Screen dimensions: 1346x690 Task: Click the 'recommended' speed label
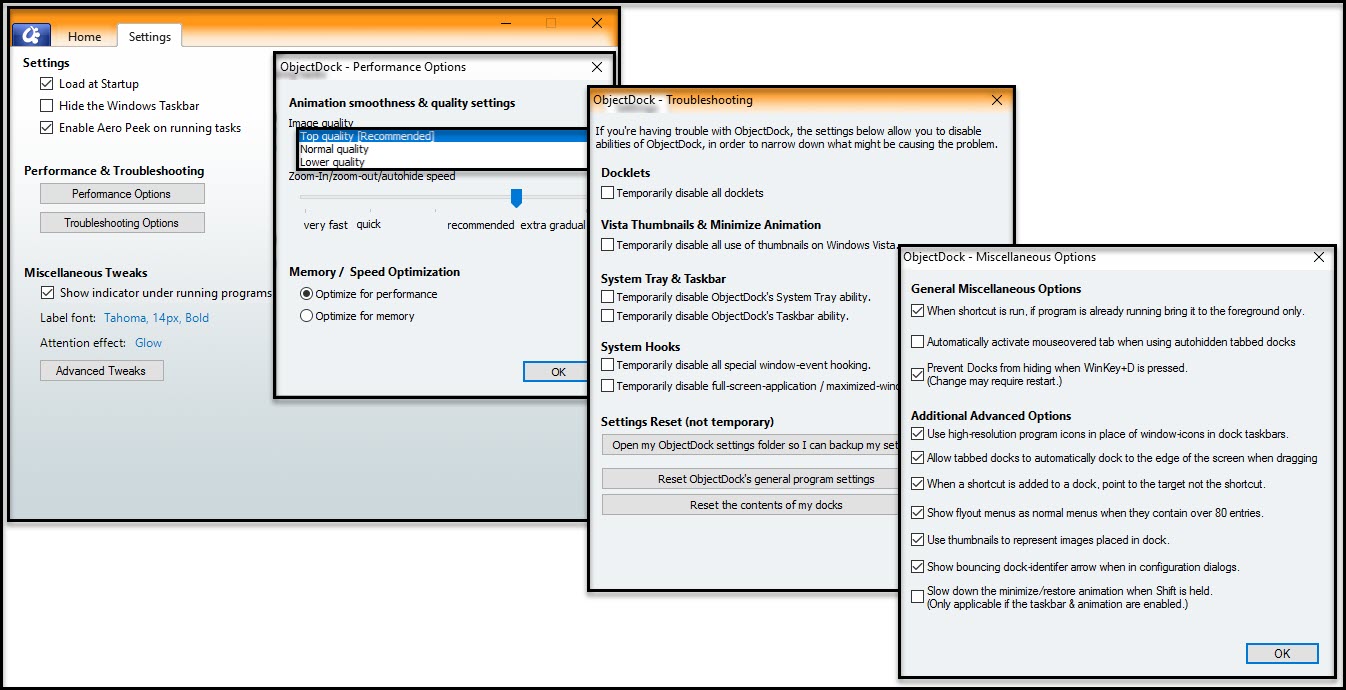[x=481, y=225]
